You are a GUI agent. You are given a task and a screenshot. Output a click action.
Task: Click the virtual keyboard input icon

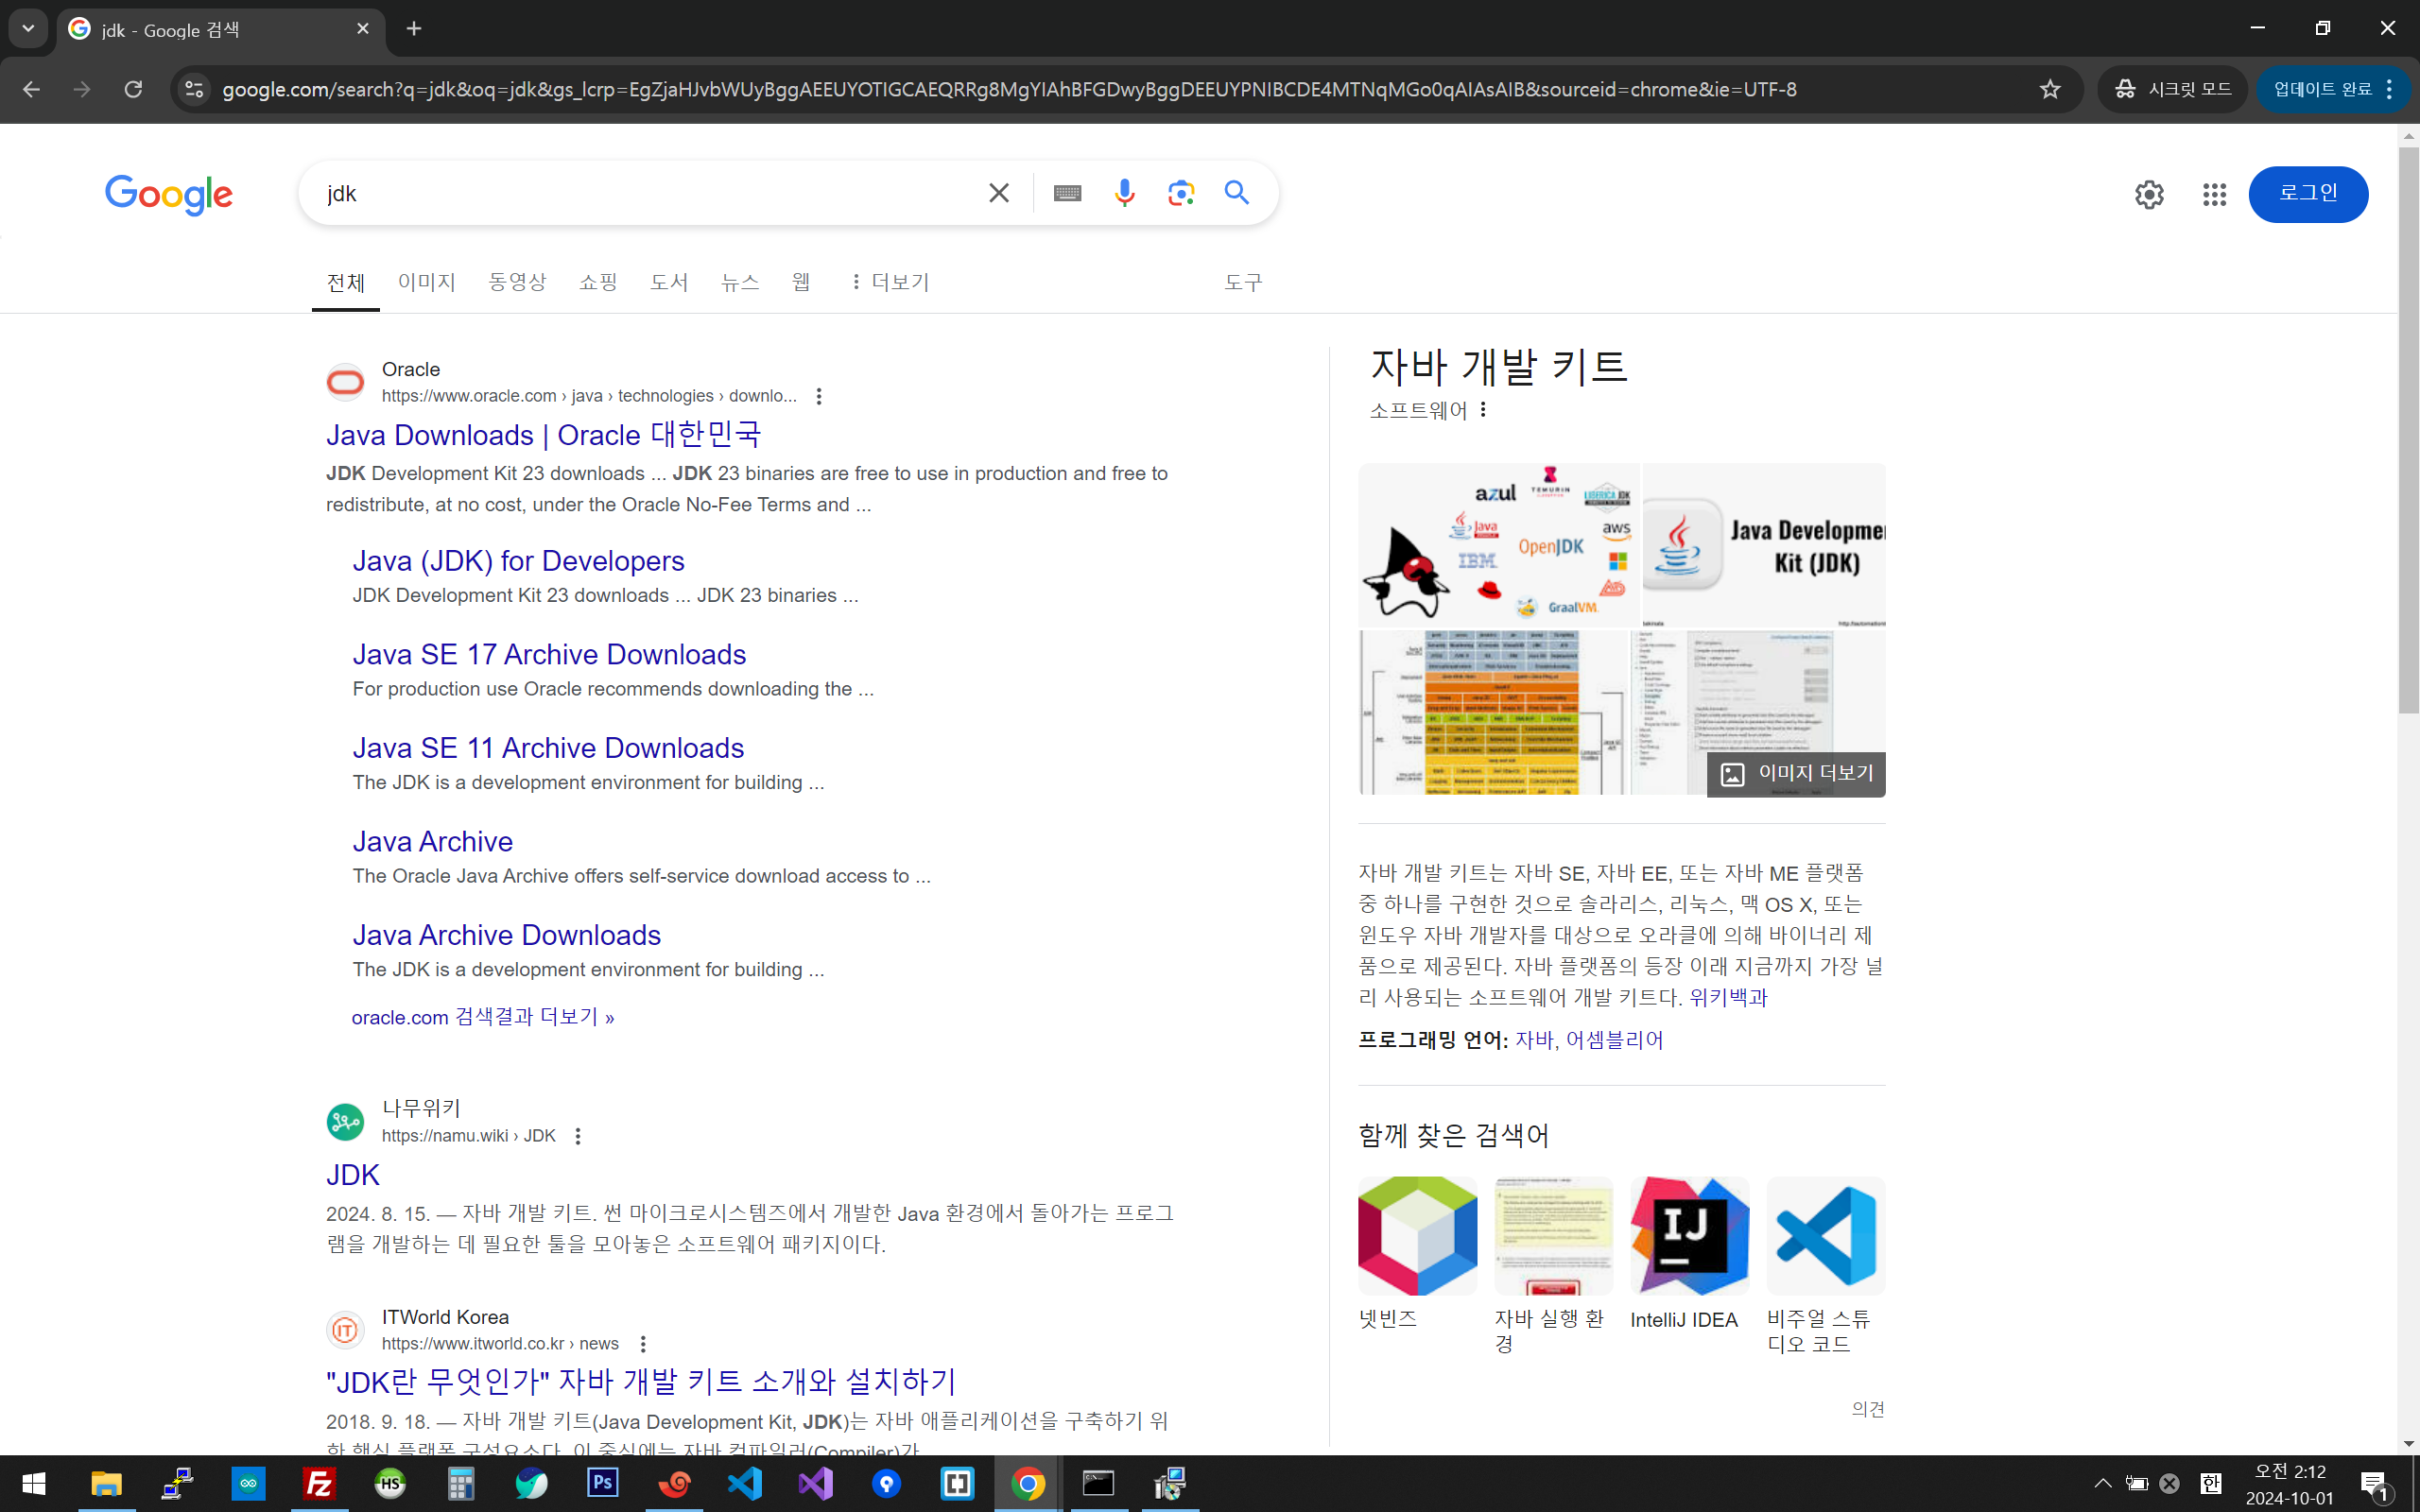click(1067, 193)
